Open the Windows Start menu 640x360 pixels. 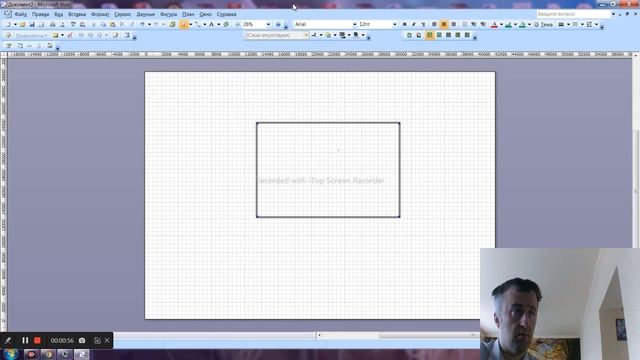coord(11,354)
